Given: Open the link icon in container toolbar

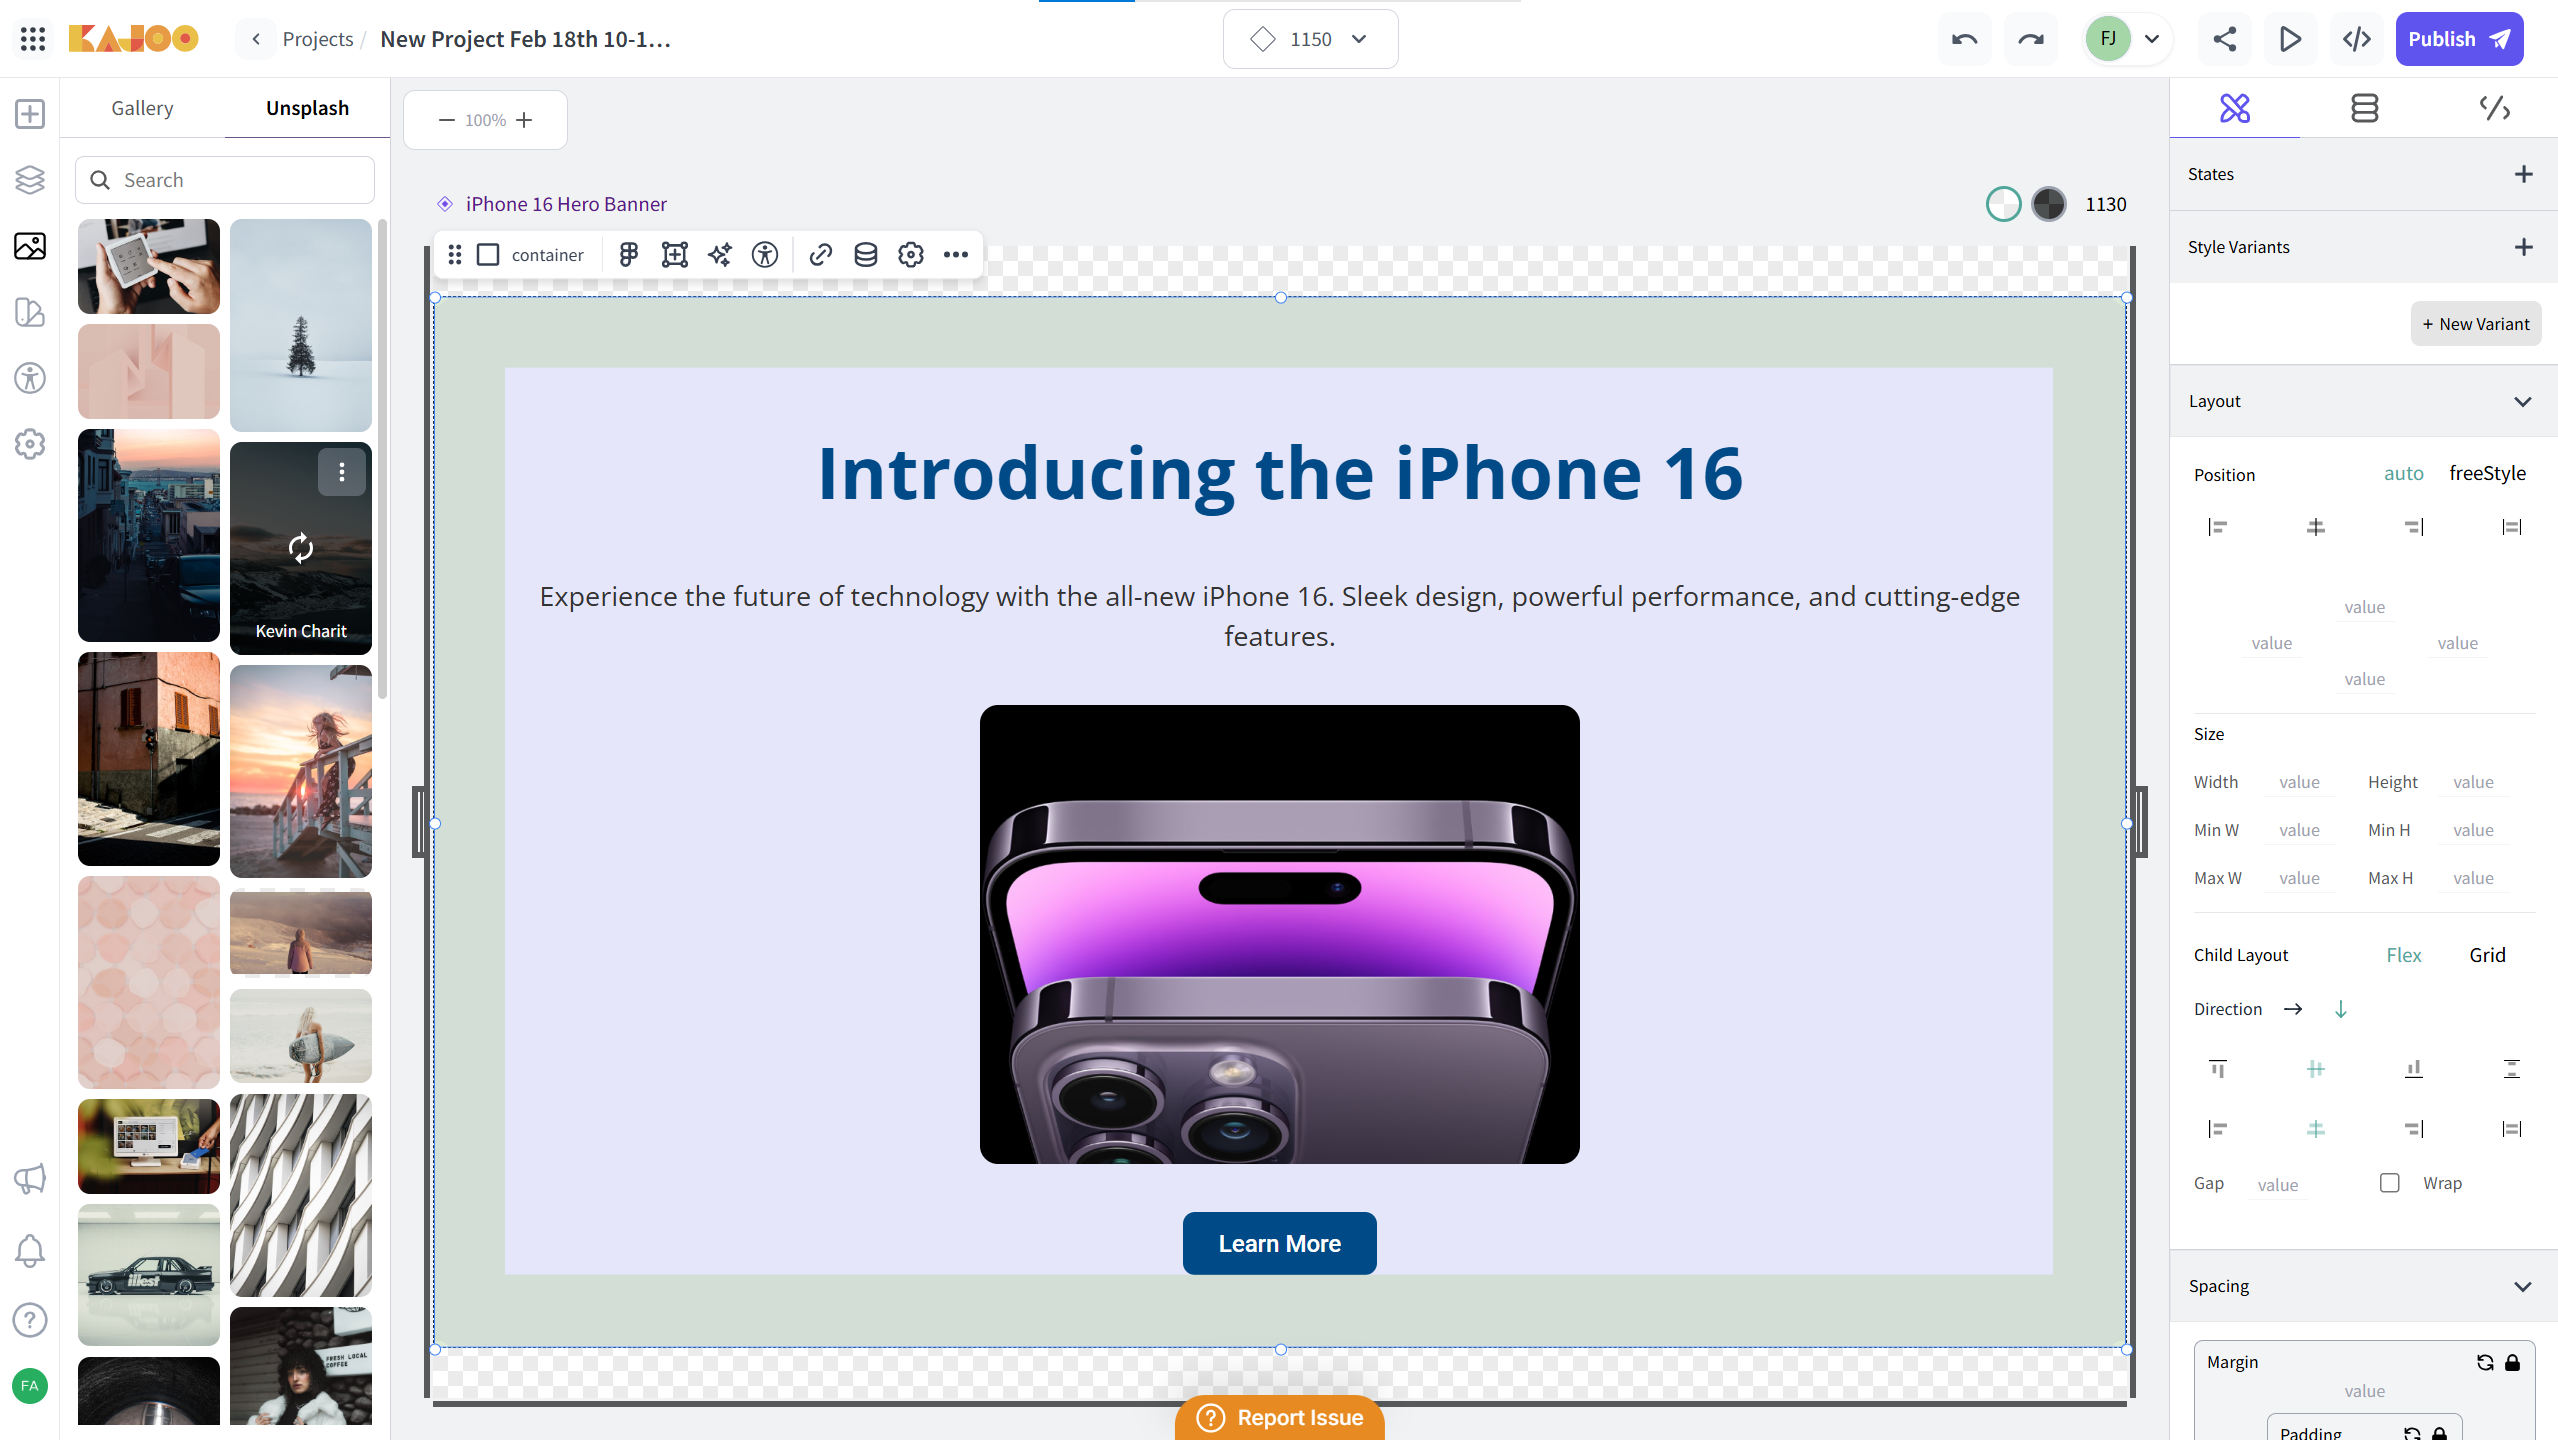Looking at the screenshot, I should click(820, 255).
